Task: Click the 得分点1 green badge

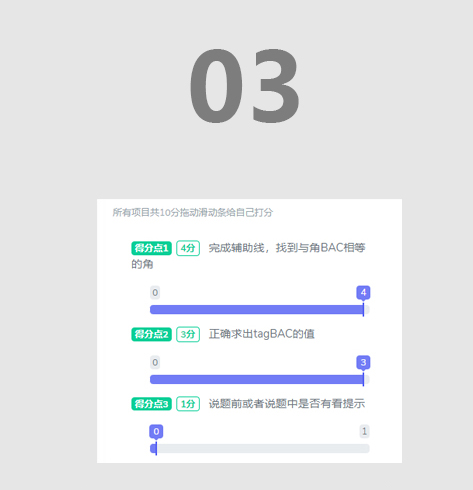Action: pos(151,248)
